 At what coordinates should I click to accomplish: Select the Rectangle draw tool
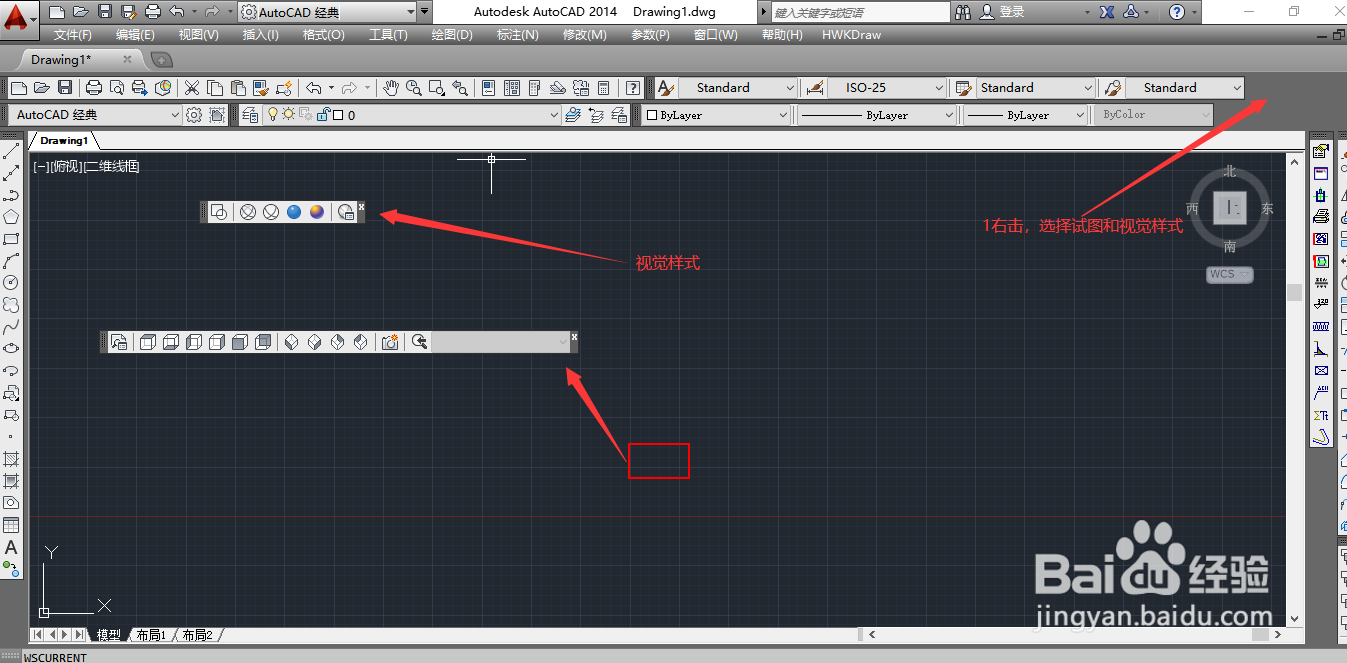11,239
